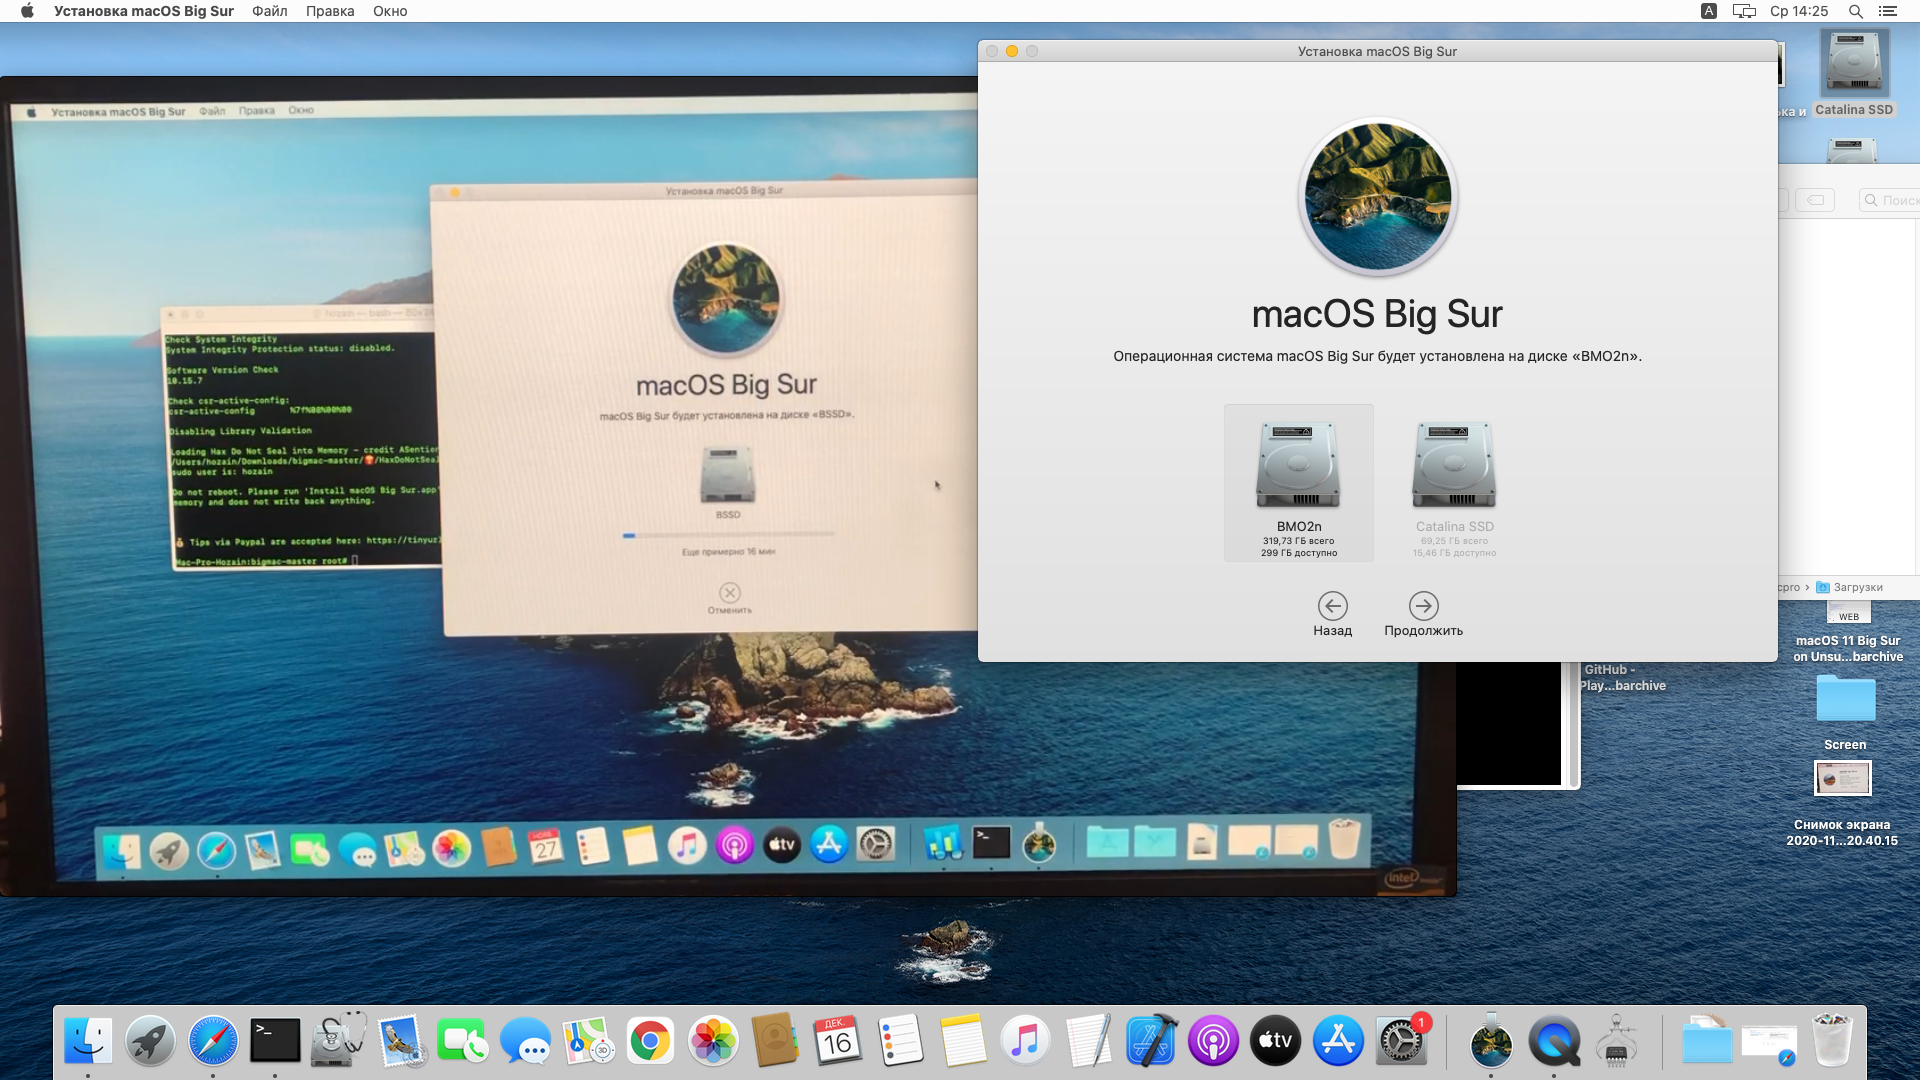Viewport: 1920px width, 1080px height.
Task: Open Launchpad from the Dock
Action: [x=150, y=1042]
